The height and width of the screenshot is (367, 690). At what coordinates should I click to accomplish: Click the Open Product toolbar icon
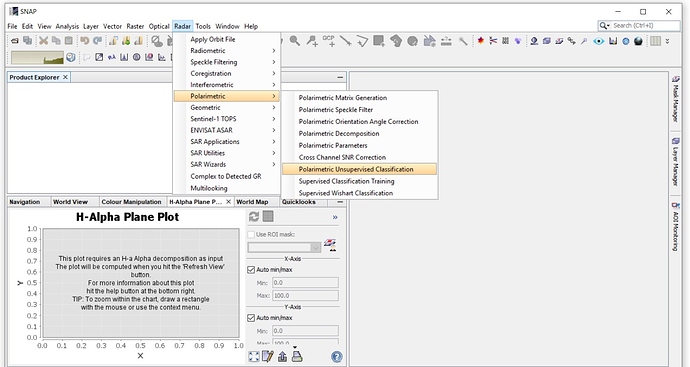15,41
